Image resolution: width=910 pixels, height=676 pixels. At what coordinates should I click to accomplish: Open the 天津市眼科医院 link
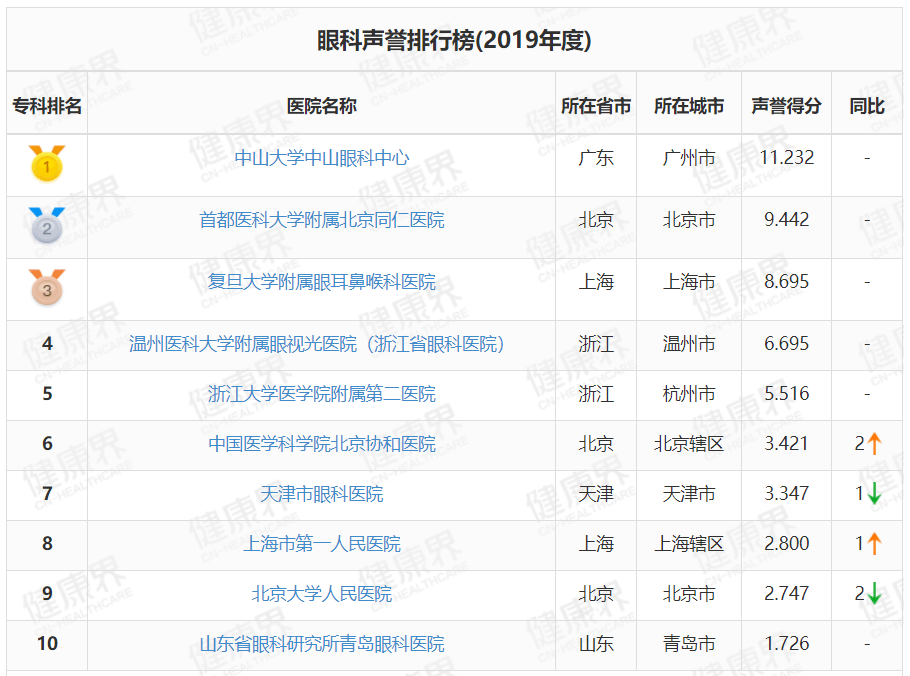[x=321, y=494]
